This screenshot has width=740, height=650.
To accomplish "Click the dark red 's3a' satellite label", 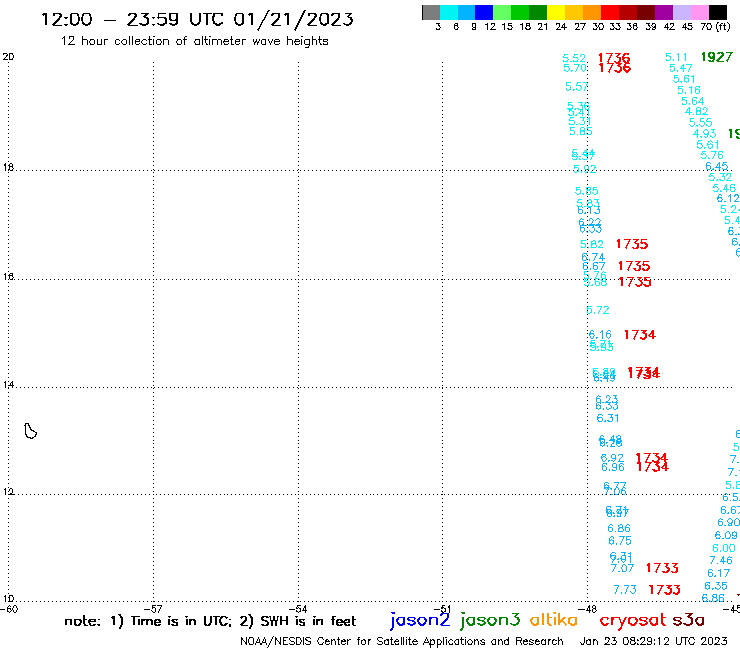I will coord(689,620).
